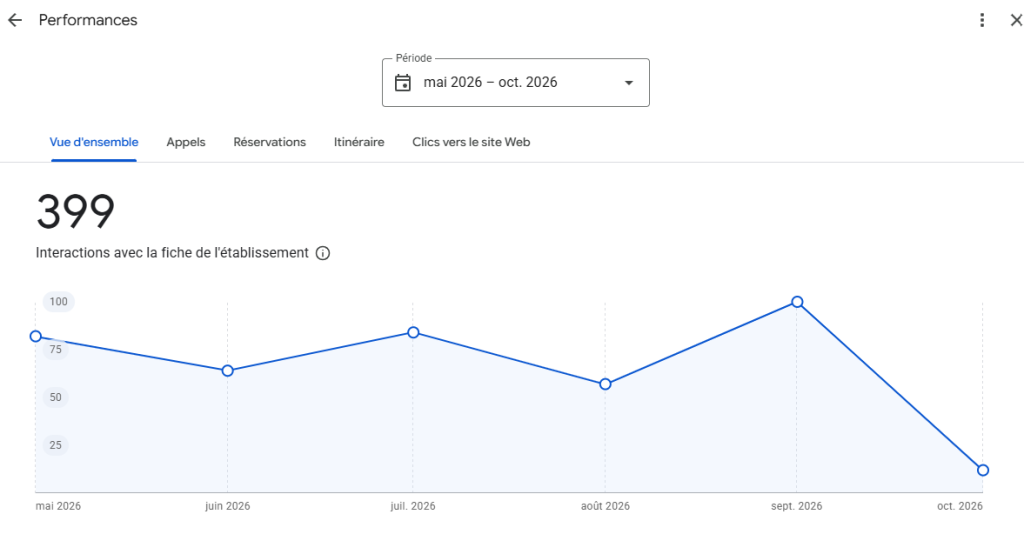
Task: Click the Performances page title
Action: tap(88, 20)
